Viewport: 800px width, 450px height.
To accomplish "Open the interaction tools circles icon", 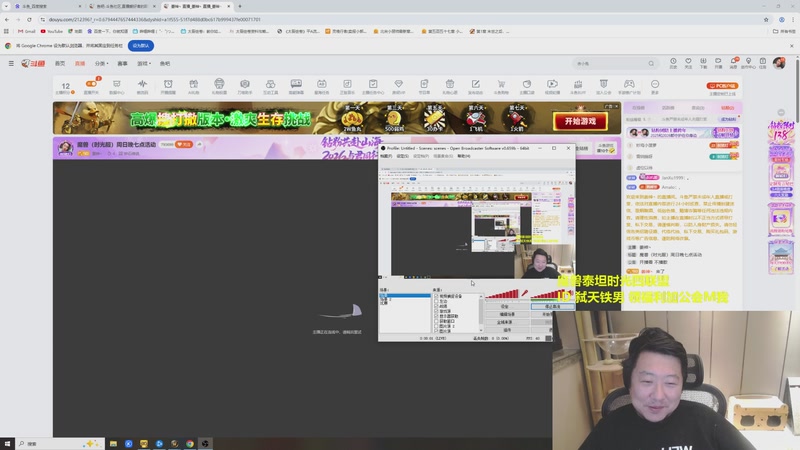I will pos(270,84).
